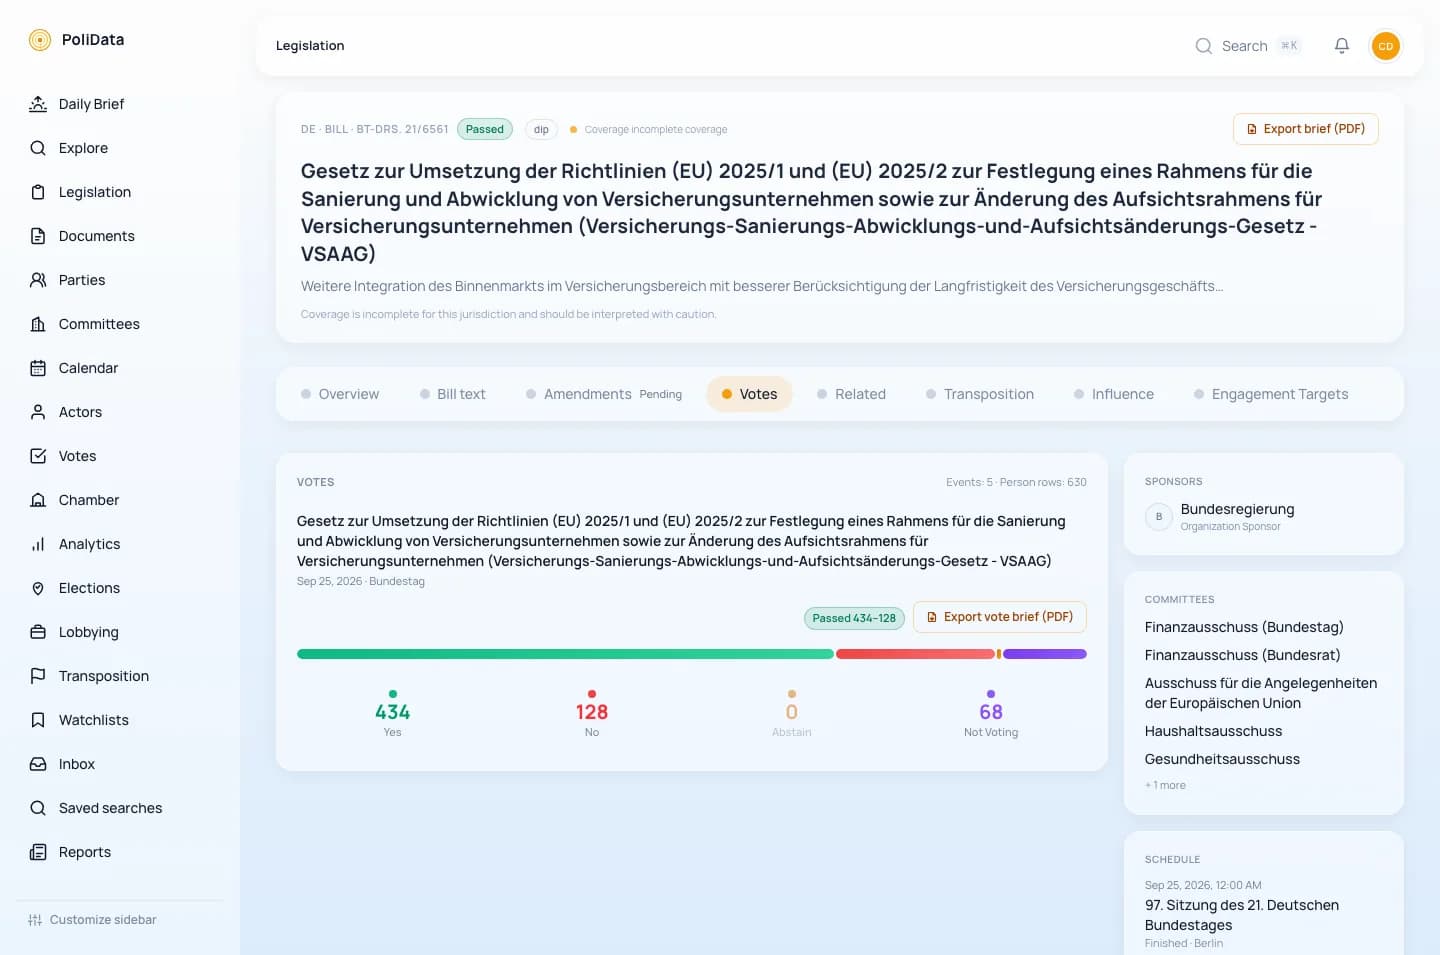
Task: Click the Parties people icon
Action: pyautogui.click(x=38, y=280)
